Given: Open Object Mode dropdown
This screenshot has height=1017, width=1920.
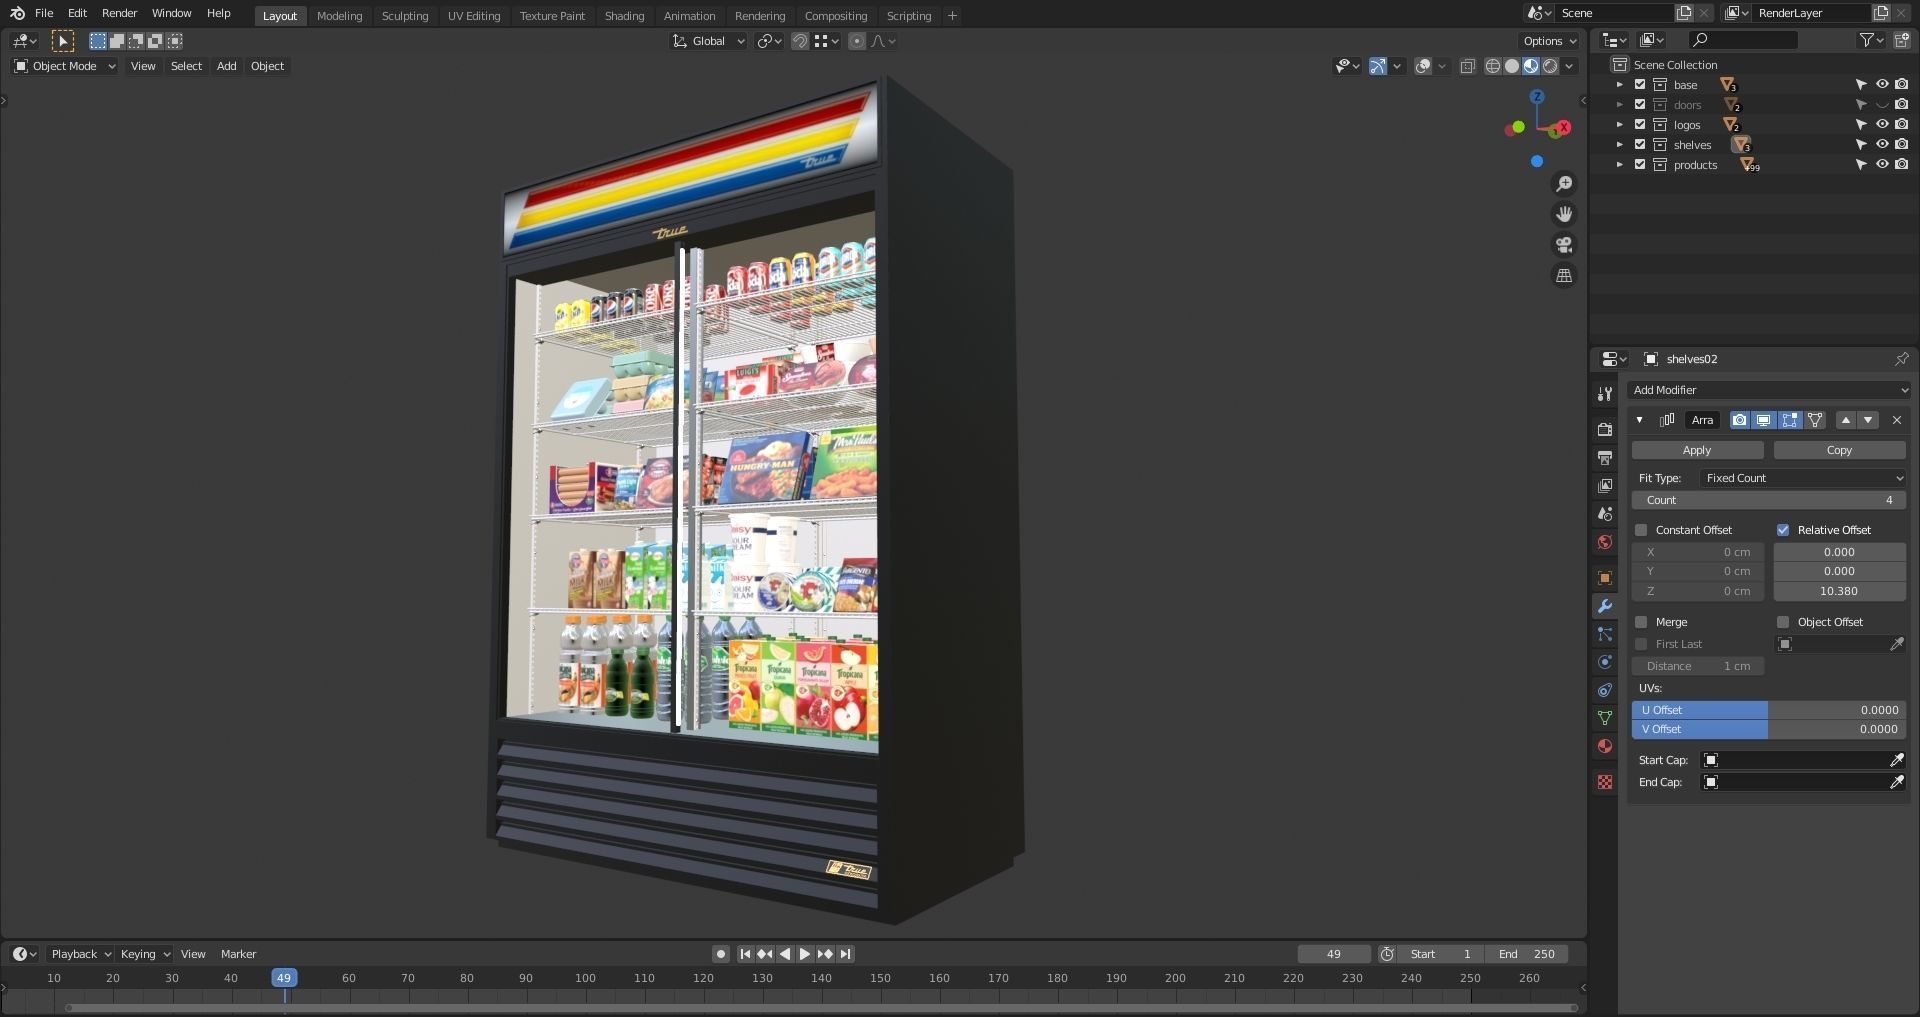Looking at the screenshot, I should (65, 66).
